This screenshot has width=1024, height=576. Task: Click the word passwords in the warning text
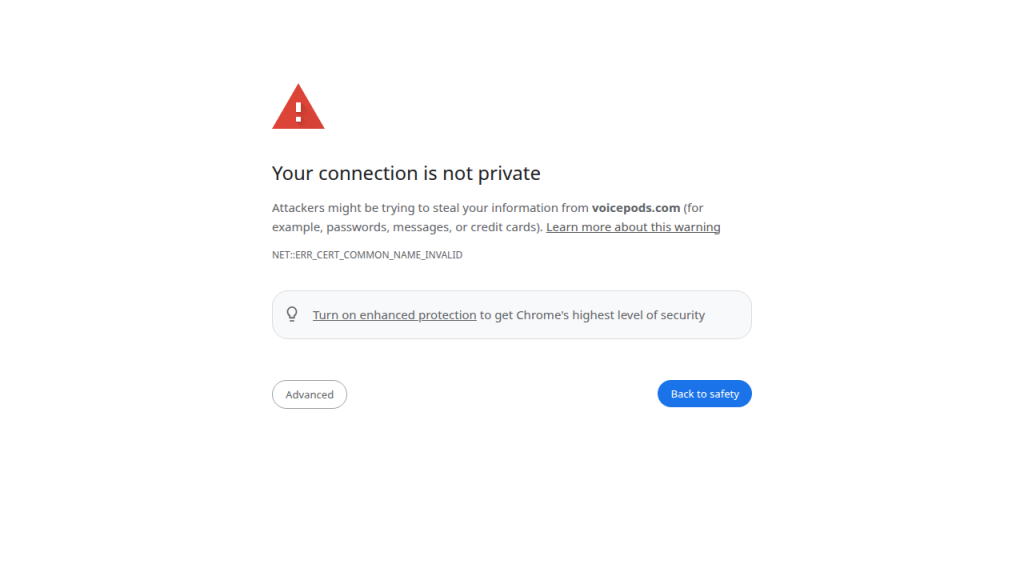coord(355,227)
